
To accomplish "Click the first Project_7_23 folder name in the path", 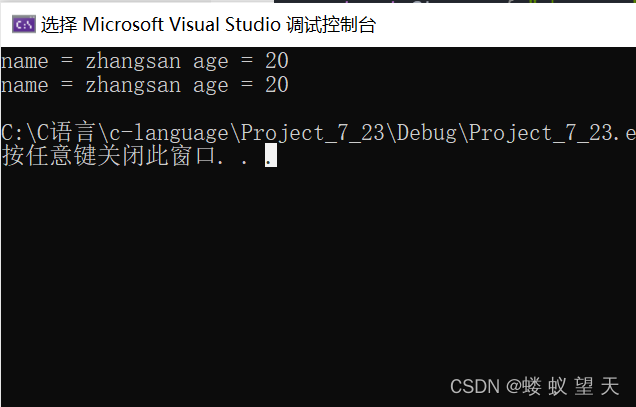I will pos(313,133).
